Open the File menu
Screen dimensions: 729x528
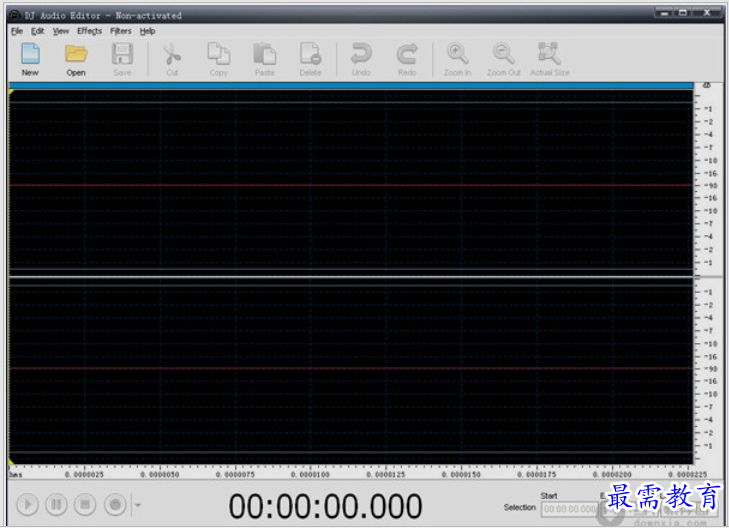pos(17,31)
